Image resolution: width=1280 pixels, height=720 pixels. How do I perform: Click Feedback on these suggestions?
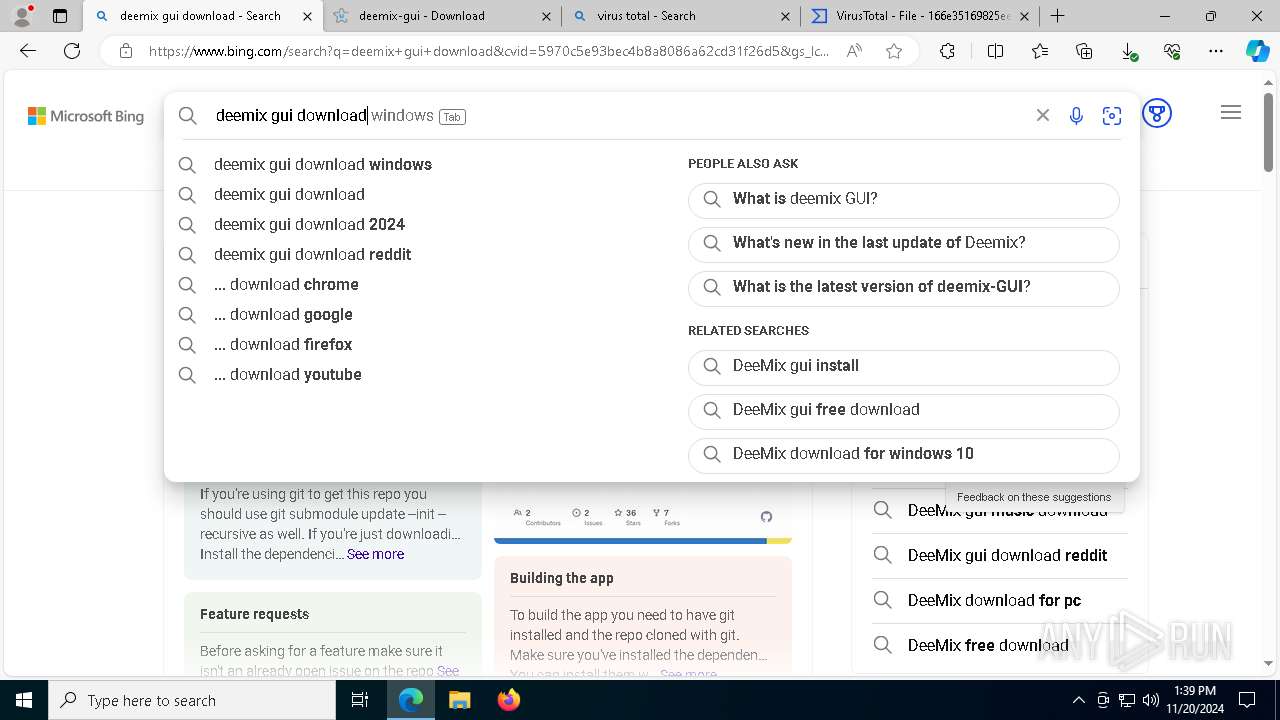[1034, 497]
